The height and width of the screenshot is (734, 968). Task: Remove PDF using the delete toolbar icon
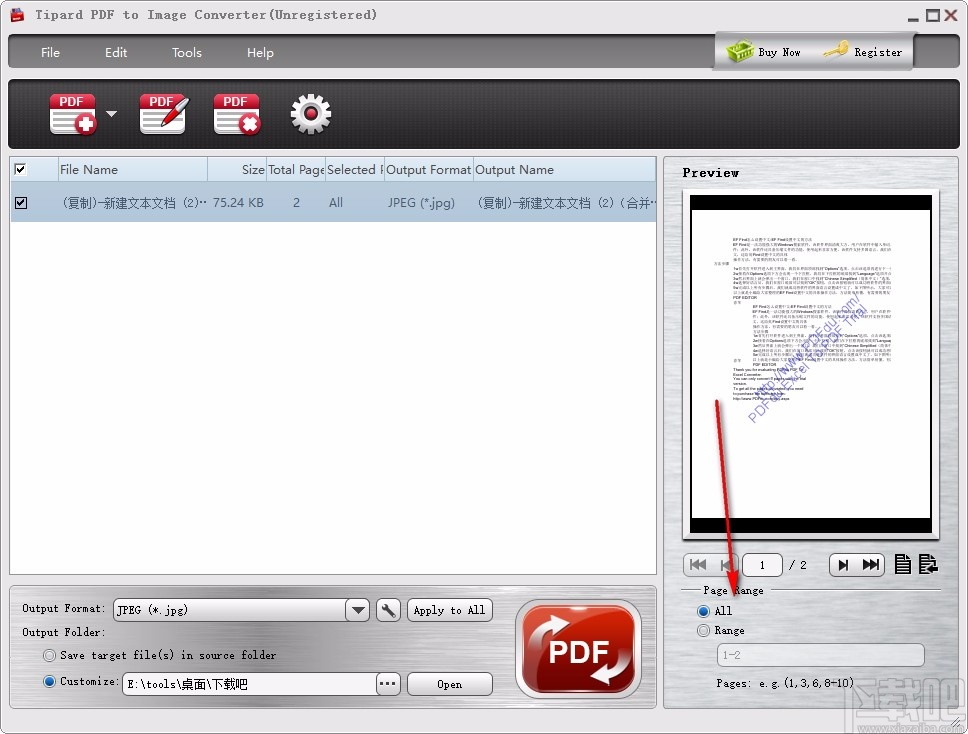(x=236, y=112)
